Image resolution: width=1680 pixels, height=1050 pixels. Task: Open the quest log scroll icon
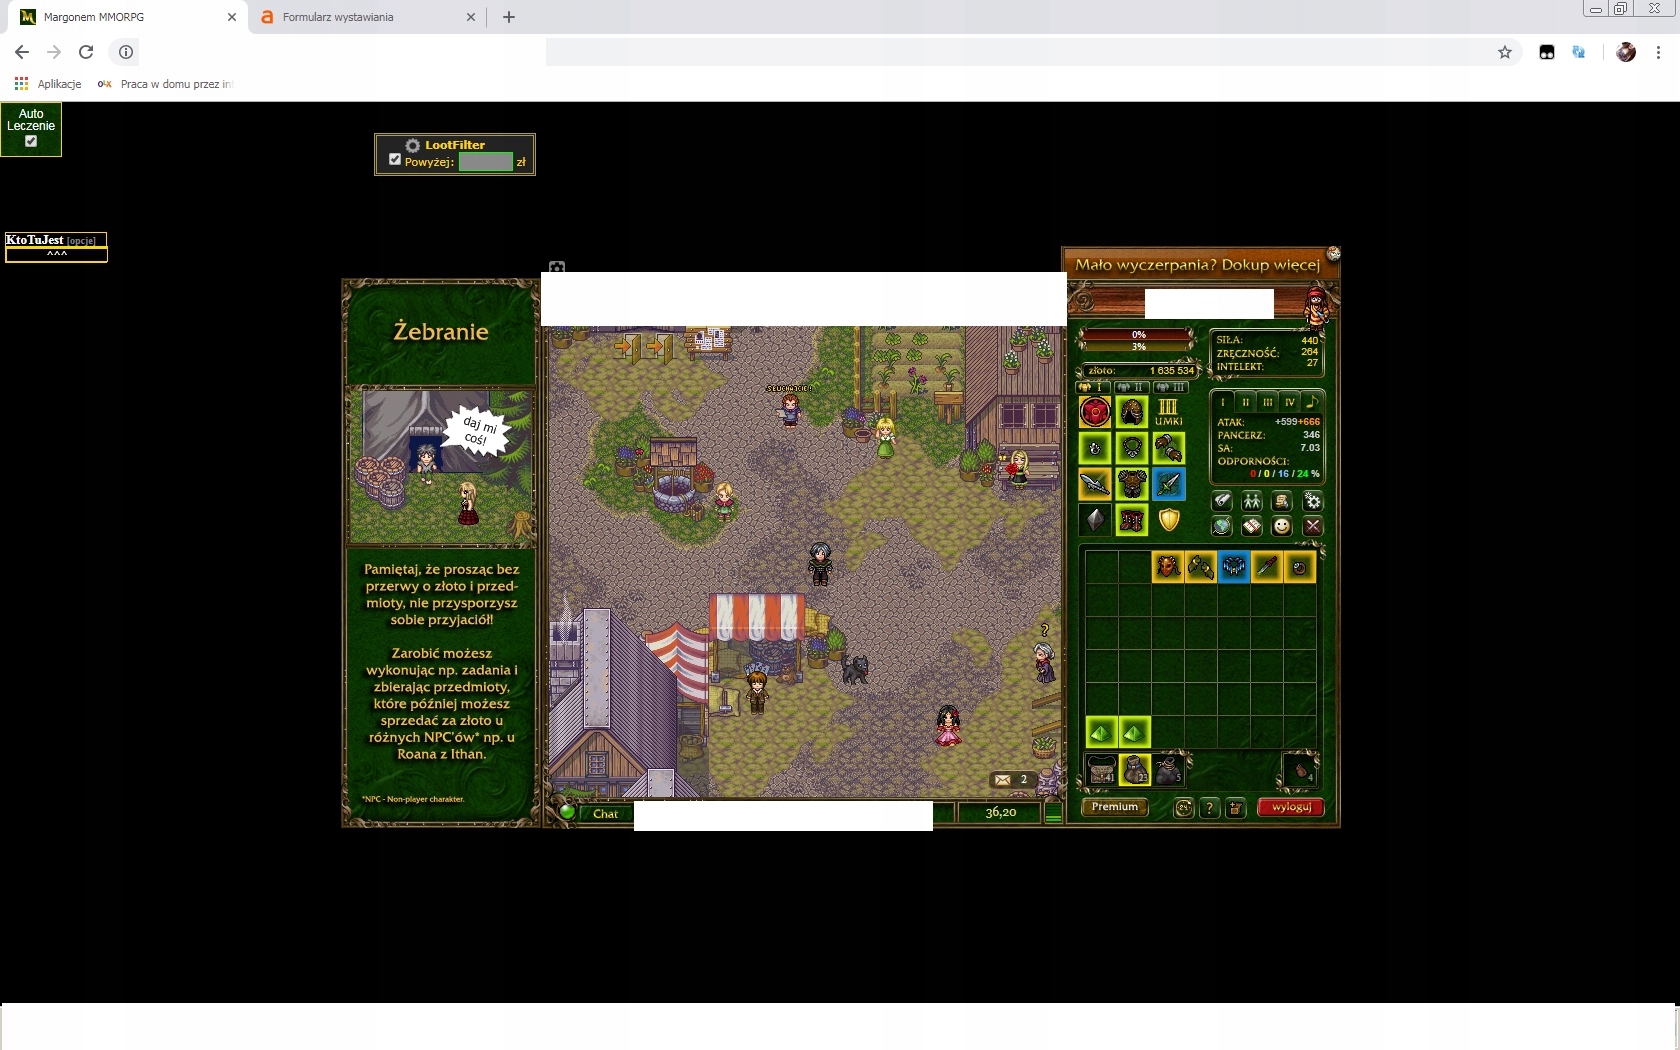pyautogui.click(x=1282, y=501)
